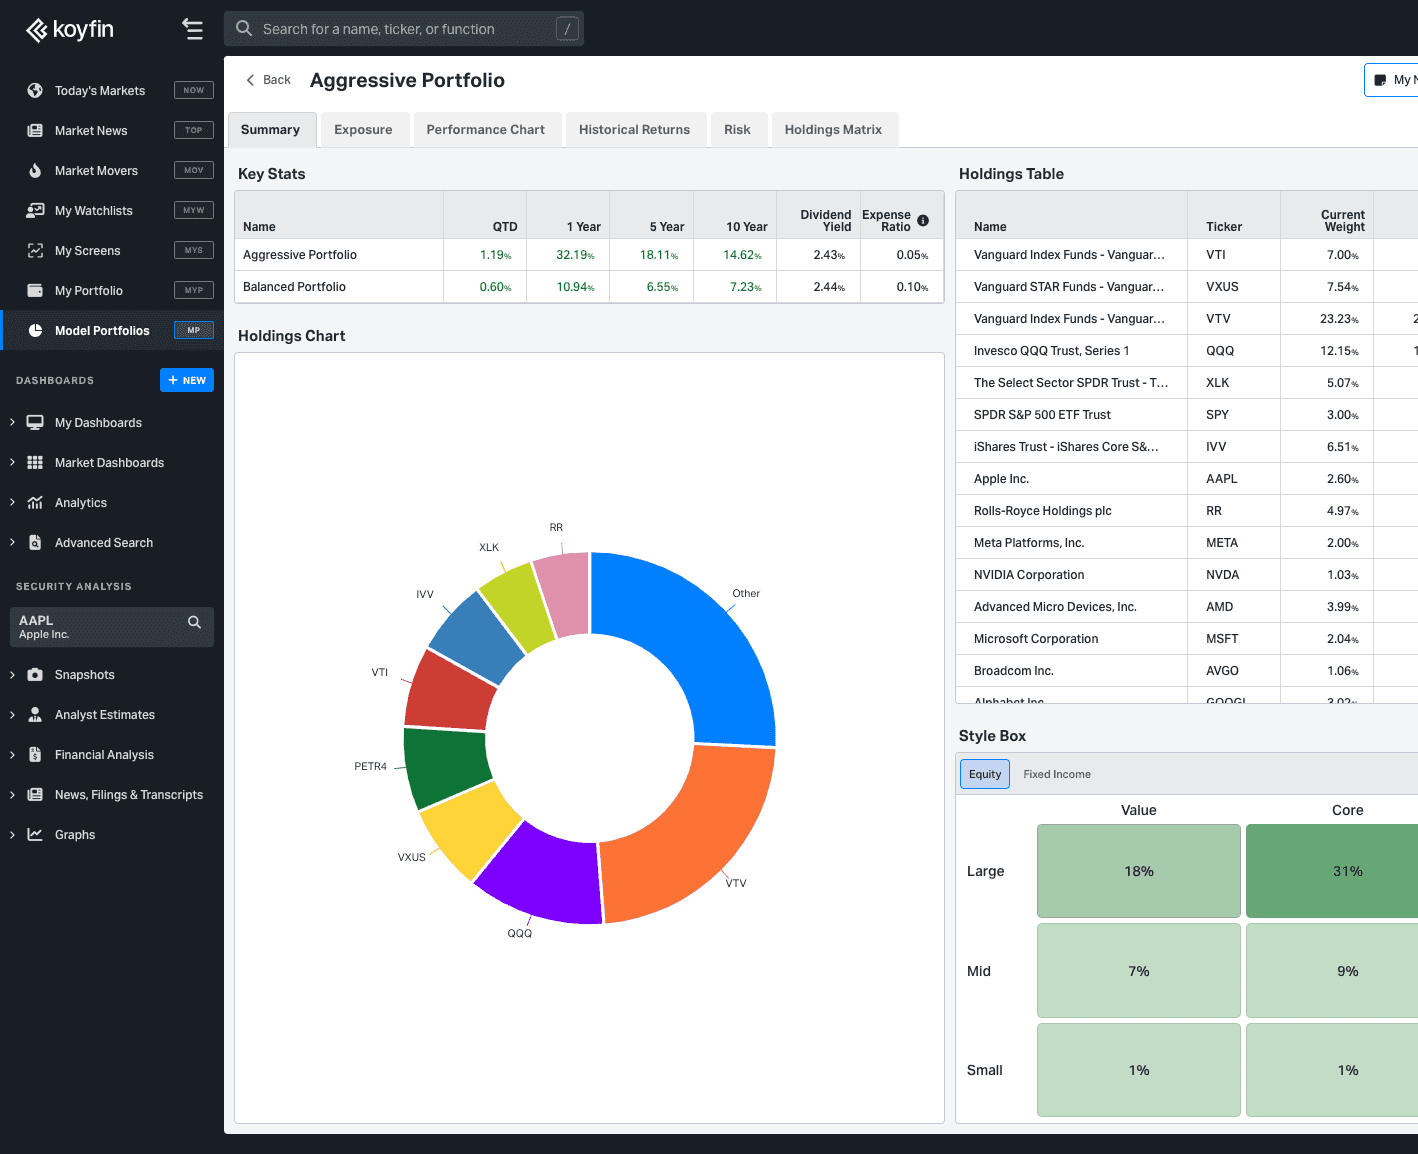Click the Snapshots camera icon
The image size is (1418, 1154).
coord(35,675)
